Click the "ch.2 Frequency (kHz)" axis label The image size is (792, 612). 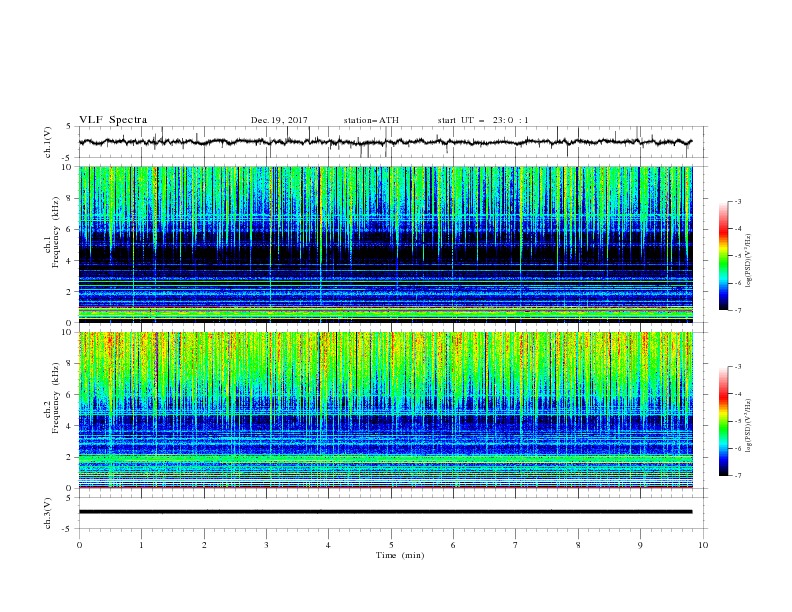coord(51,398)
